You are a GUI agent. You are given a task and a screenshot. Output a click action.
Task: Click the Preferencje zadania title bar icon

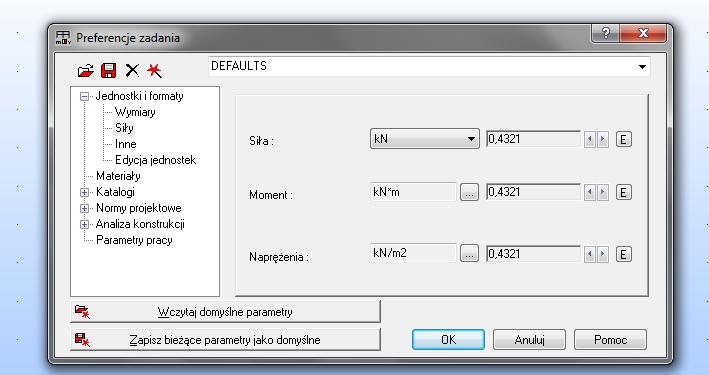coord(63,38)
